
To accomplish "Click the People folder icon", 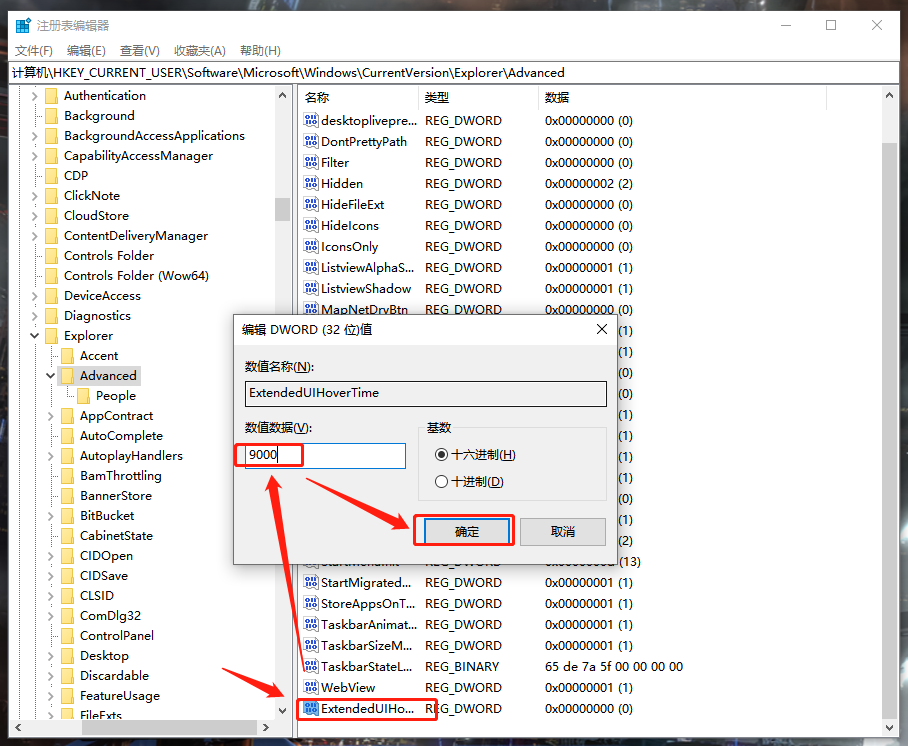I will [x=82, y=395].
